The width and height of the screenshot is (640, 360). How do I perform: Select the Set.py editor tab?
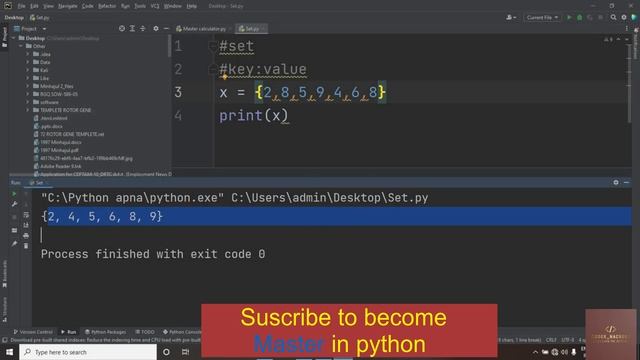[251, 29]
